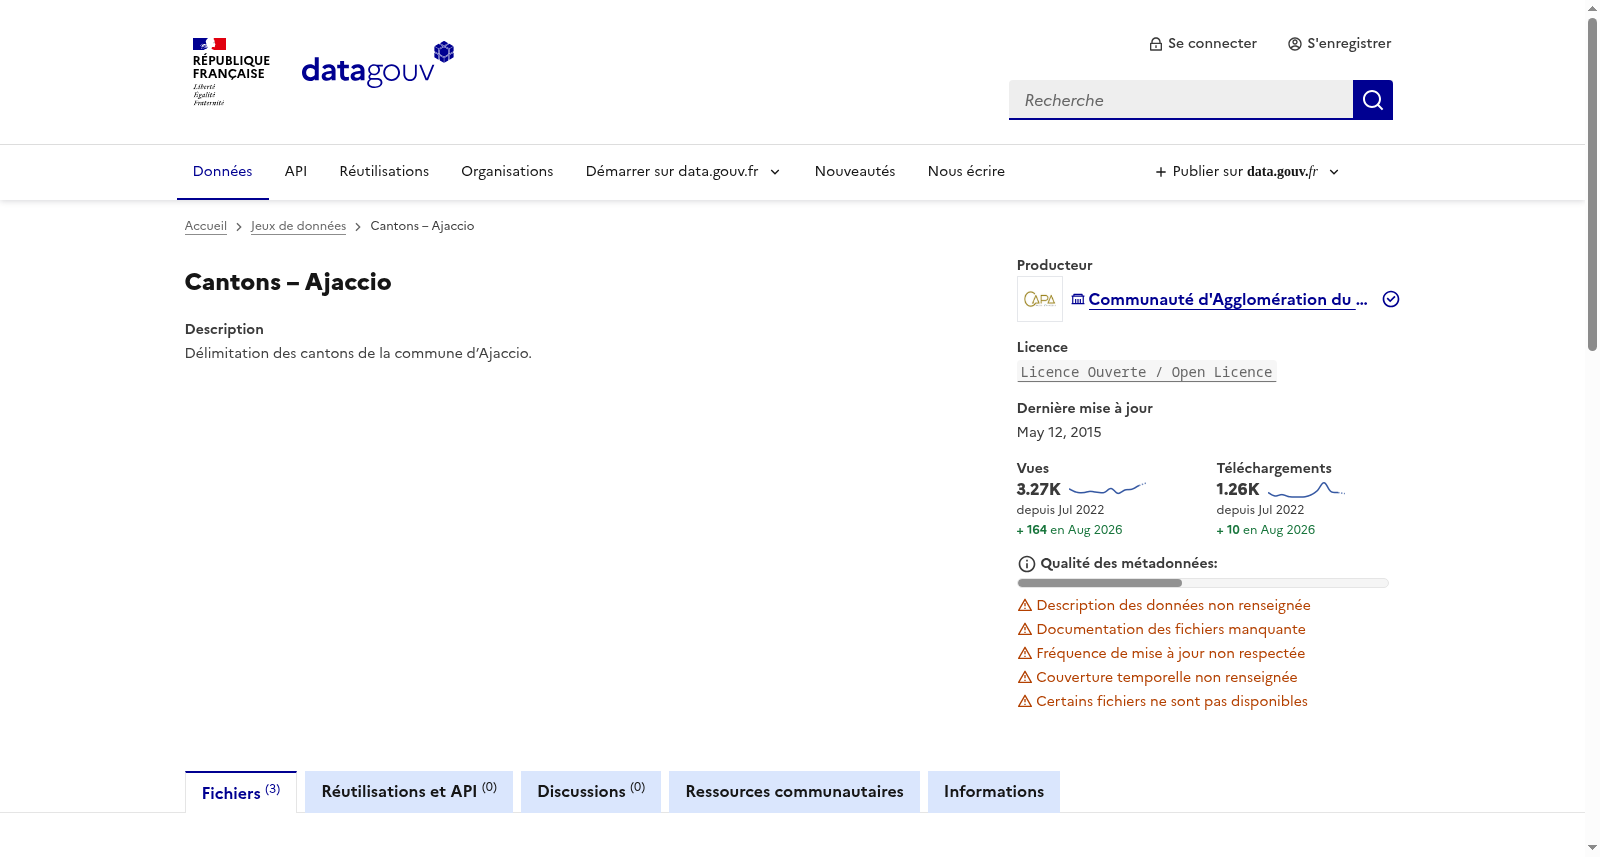Viewport: 1600px width, 857px height.
Task: Switch to the Informations tab
Action: pos(994,792)
